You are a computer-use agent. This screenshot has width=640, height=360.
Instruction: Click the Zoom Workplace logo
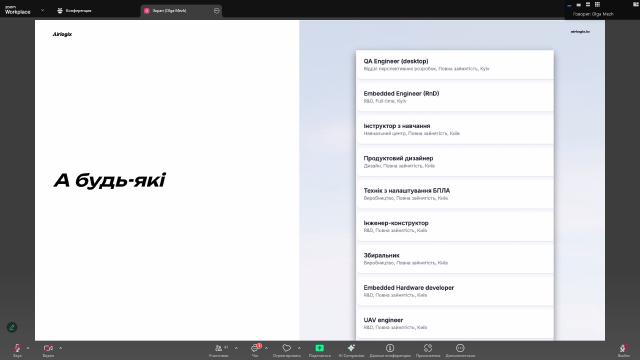coord(18,10)
